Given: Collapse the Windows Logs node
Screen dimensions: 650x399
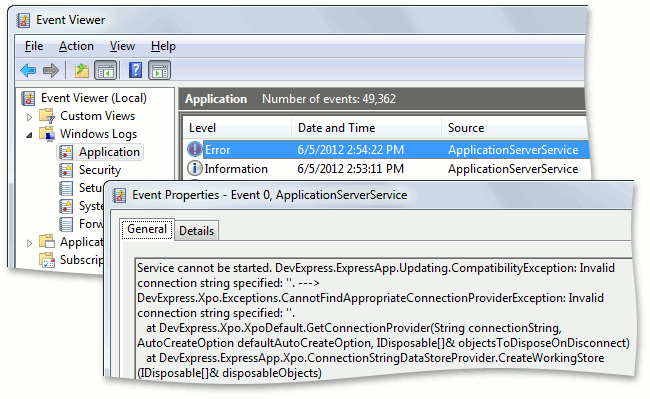Looking at the screenshot, I should 29,135.
